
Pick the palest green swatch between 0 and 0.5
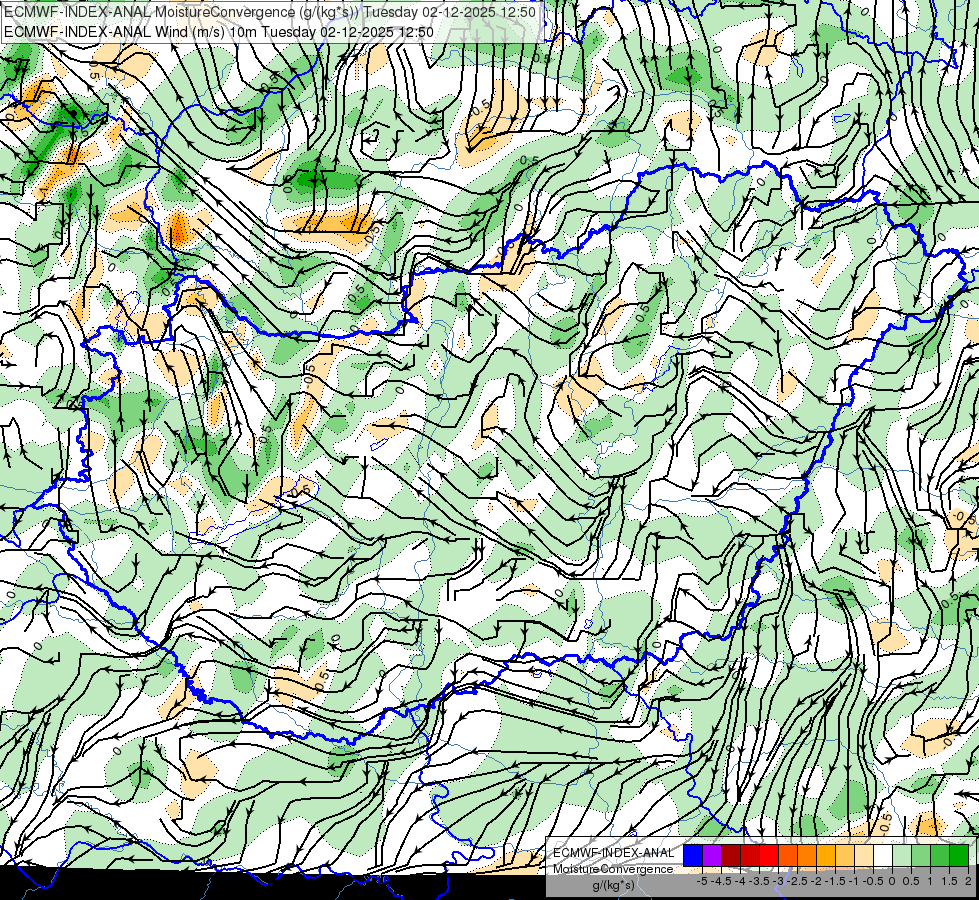(902, 855)
